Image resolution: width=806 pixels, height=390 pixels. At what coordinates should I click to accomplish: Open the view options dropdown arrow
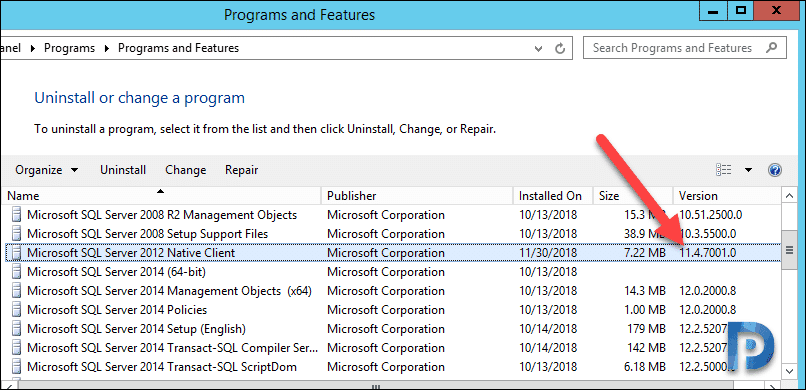coord(748,170)
